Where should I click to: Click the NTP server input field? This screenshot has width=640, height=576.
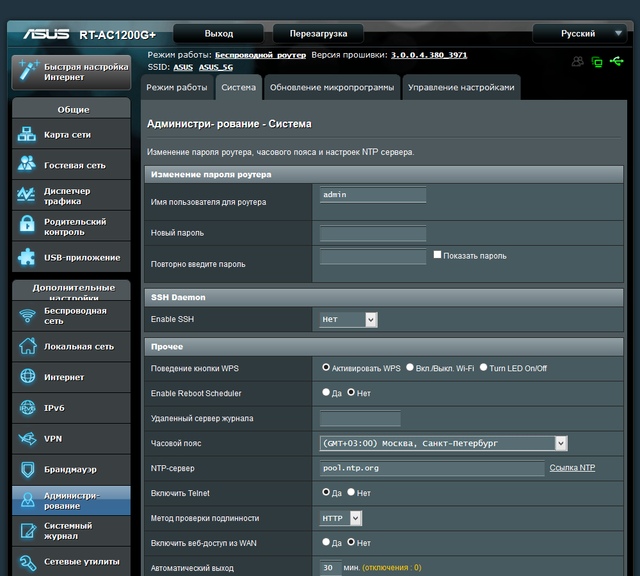(431, 468)
